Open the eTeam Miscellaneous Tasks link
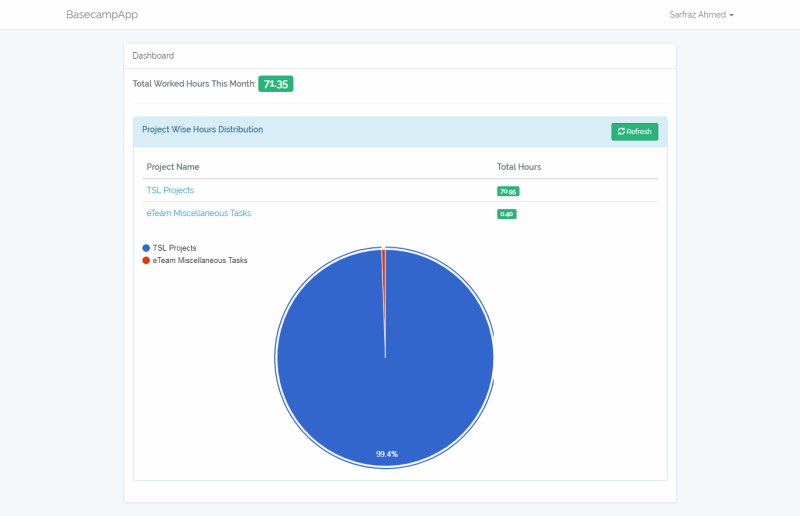 coord(199,213)
